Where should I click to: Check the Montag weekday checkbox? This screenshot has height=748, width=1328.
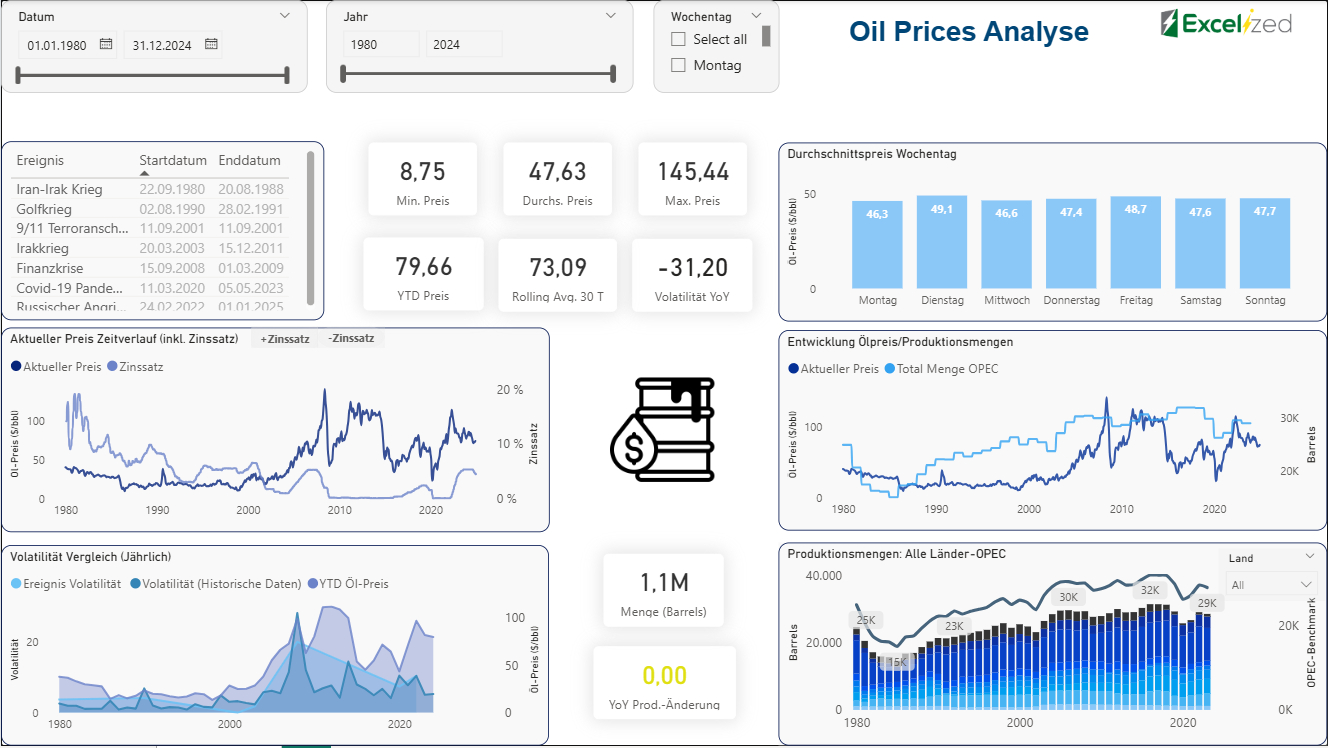[x=679, y=65]
